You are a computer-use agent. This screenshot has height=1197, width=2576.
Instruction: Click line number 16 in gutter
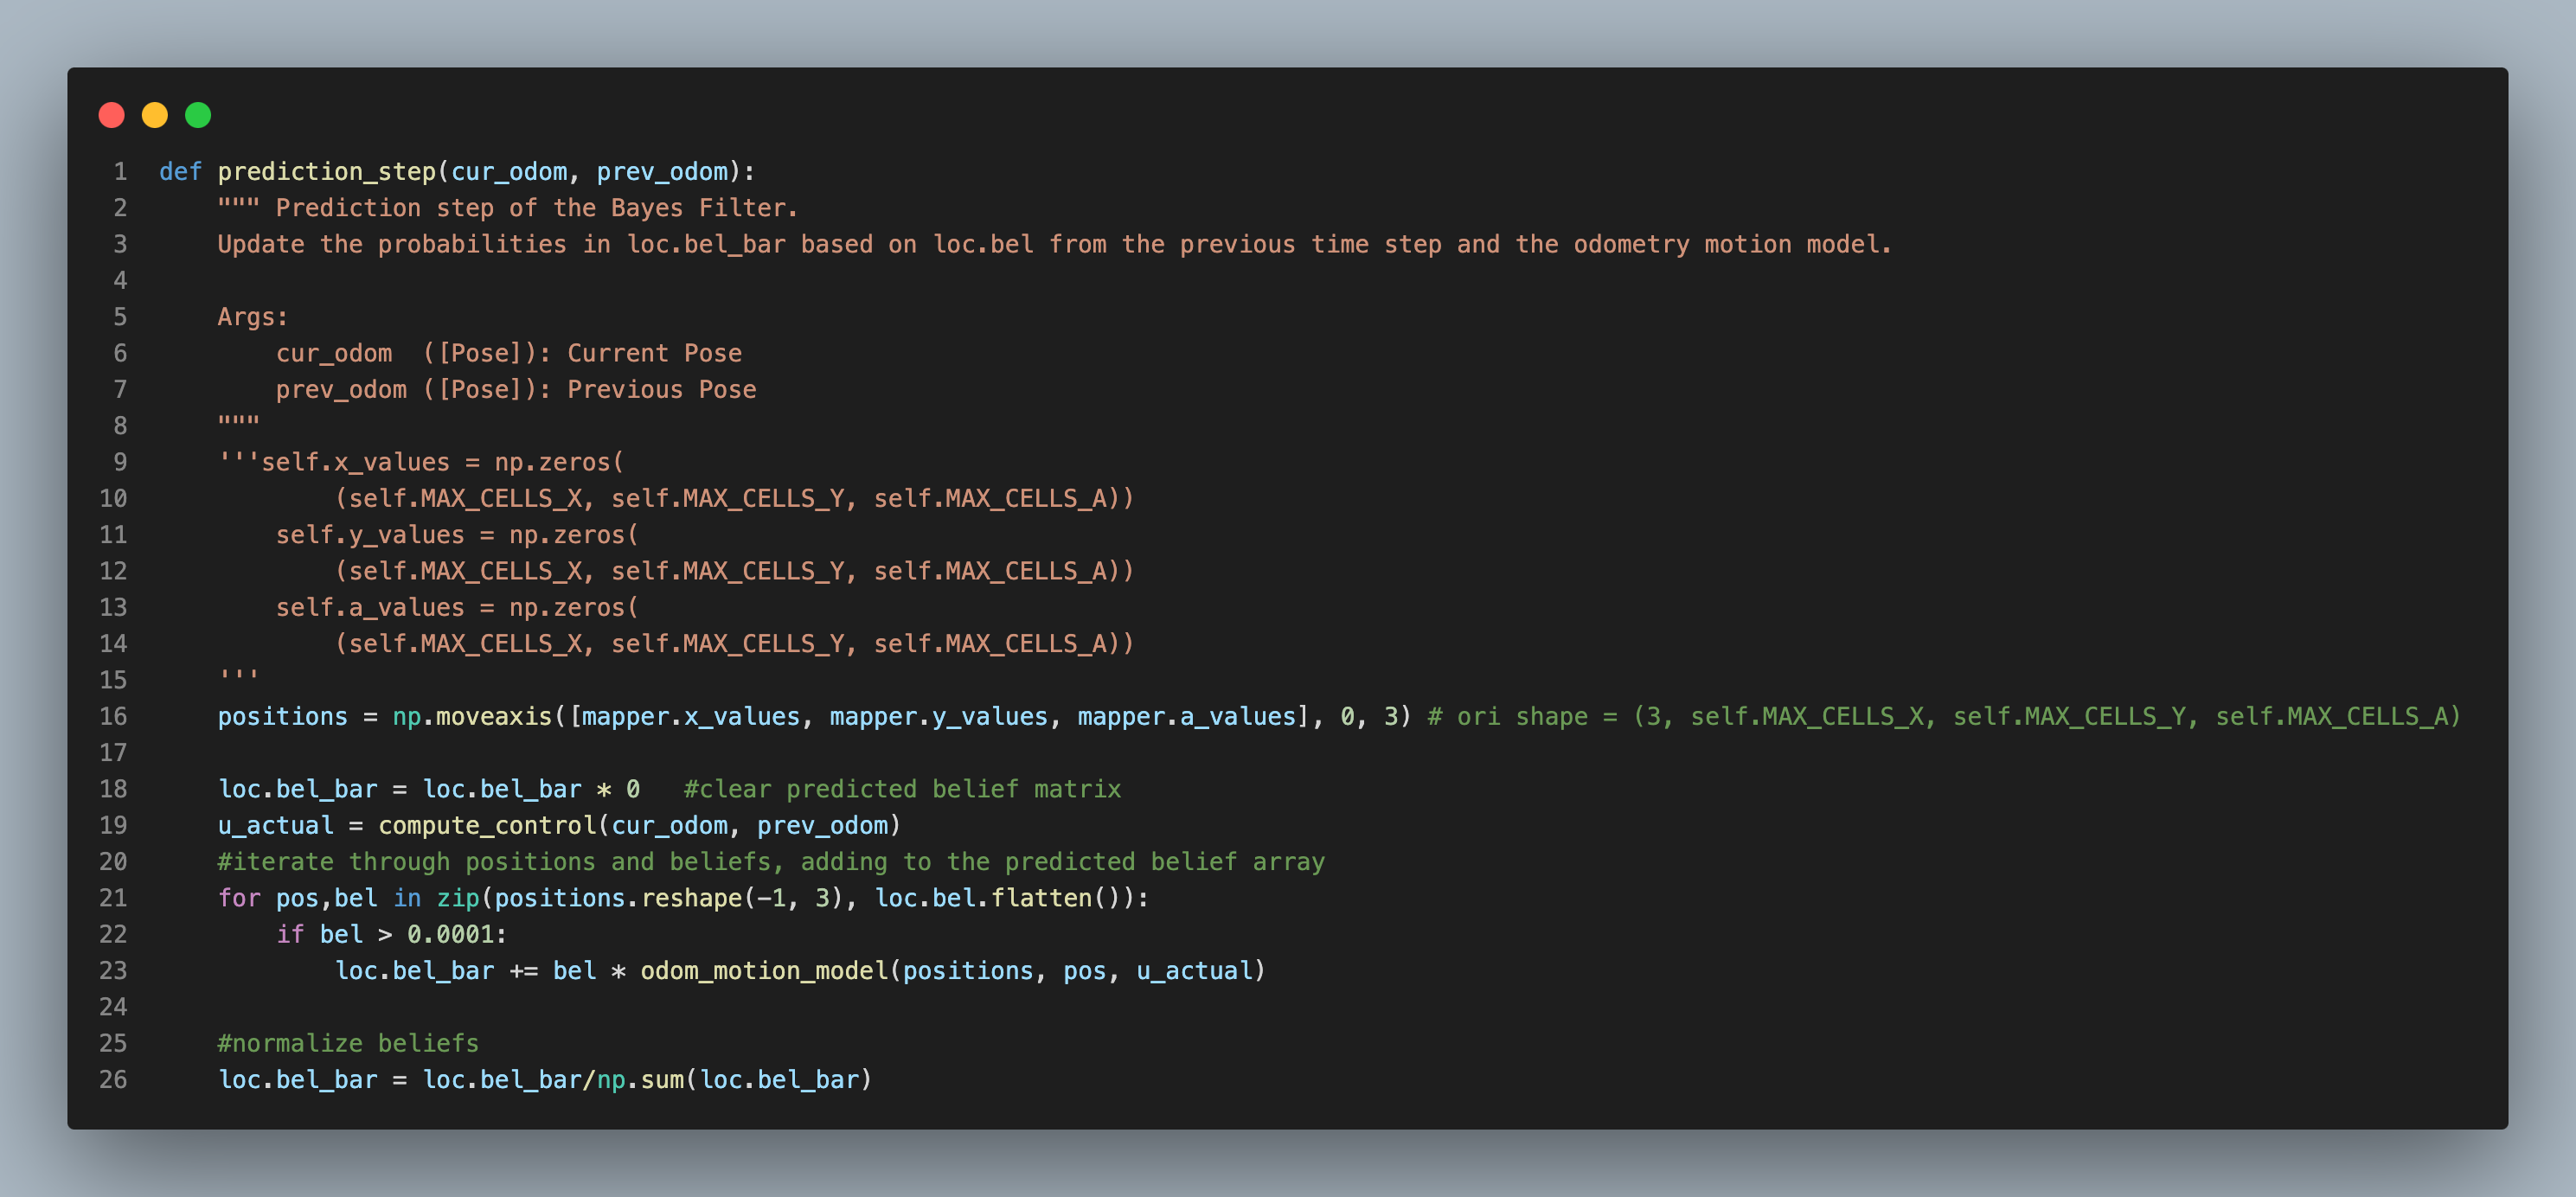113,717
